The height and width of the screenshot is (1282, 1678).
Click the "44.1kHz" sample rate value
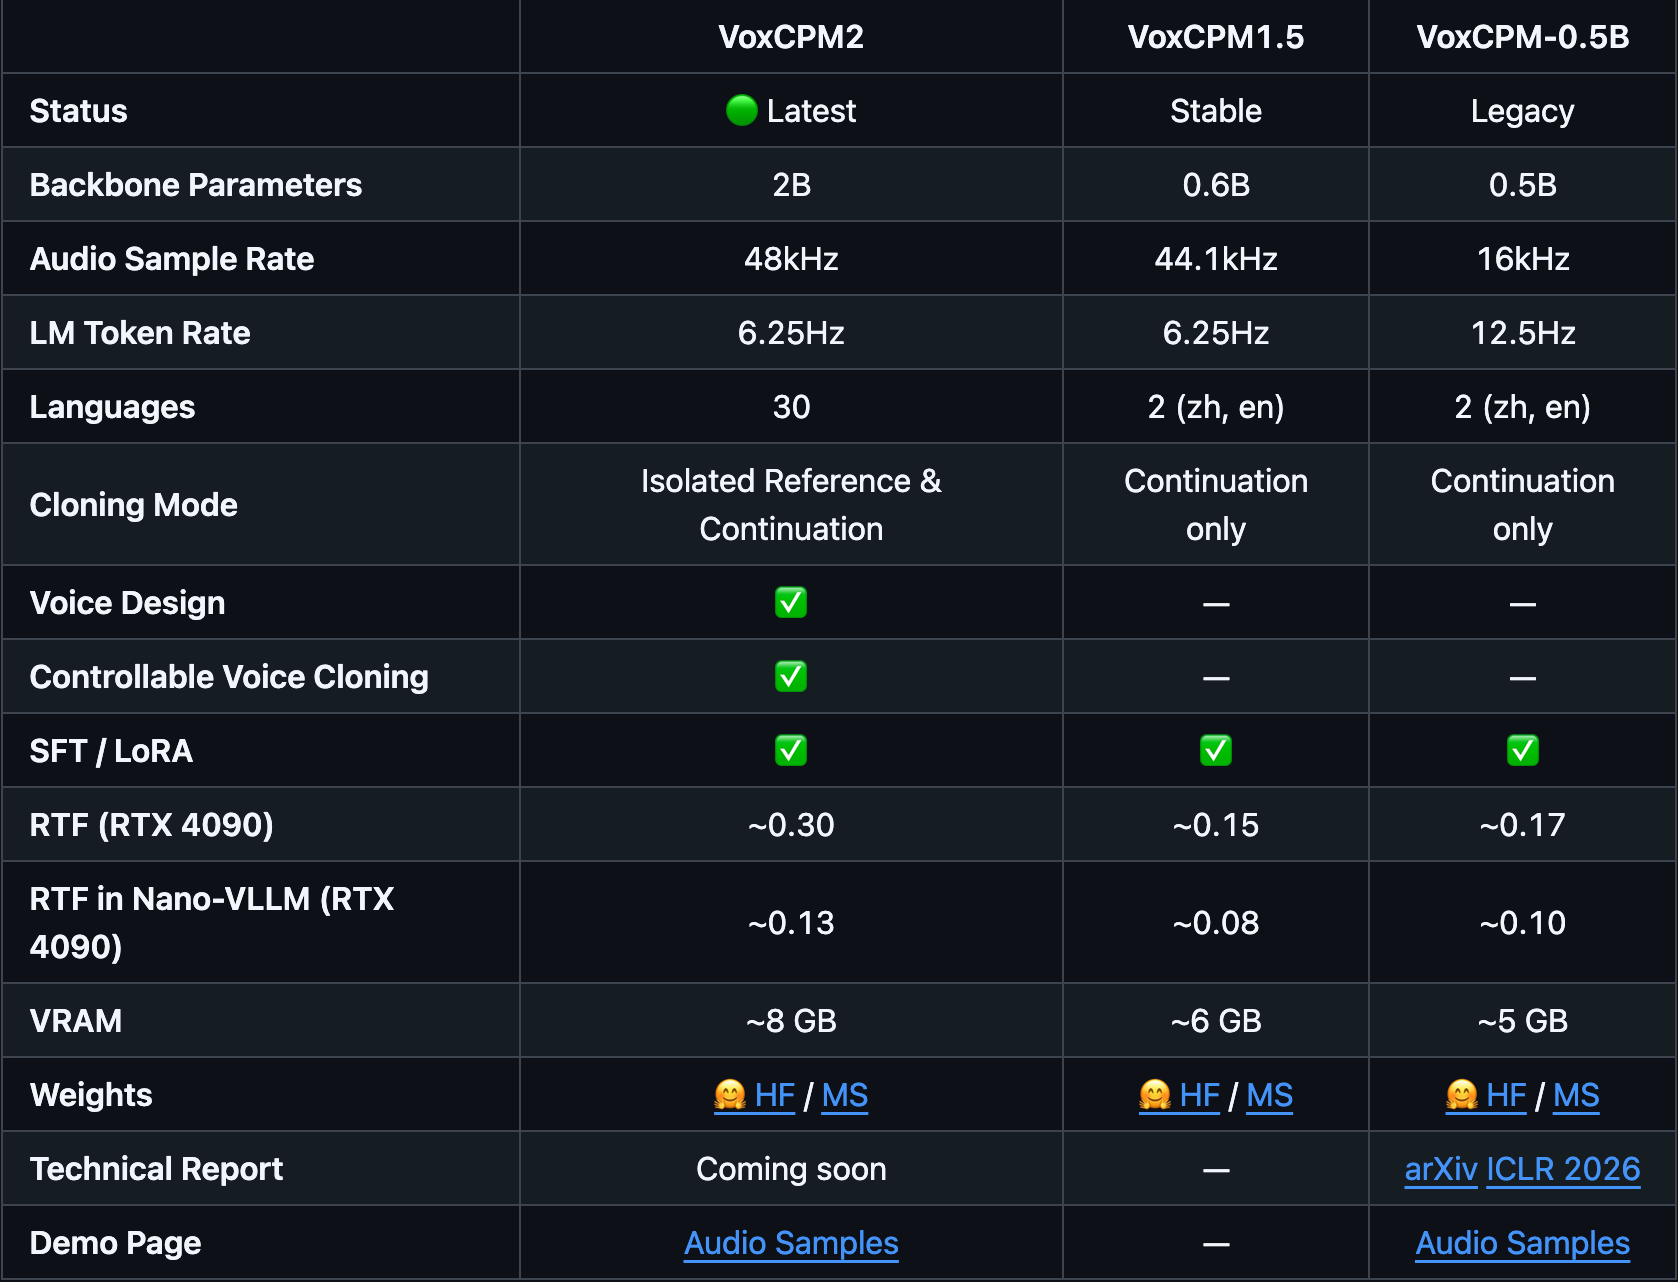point(1216,259)
